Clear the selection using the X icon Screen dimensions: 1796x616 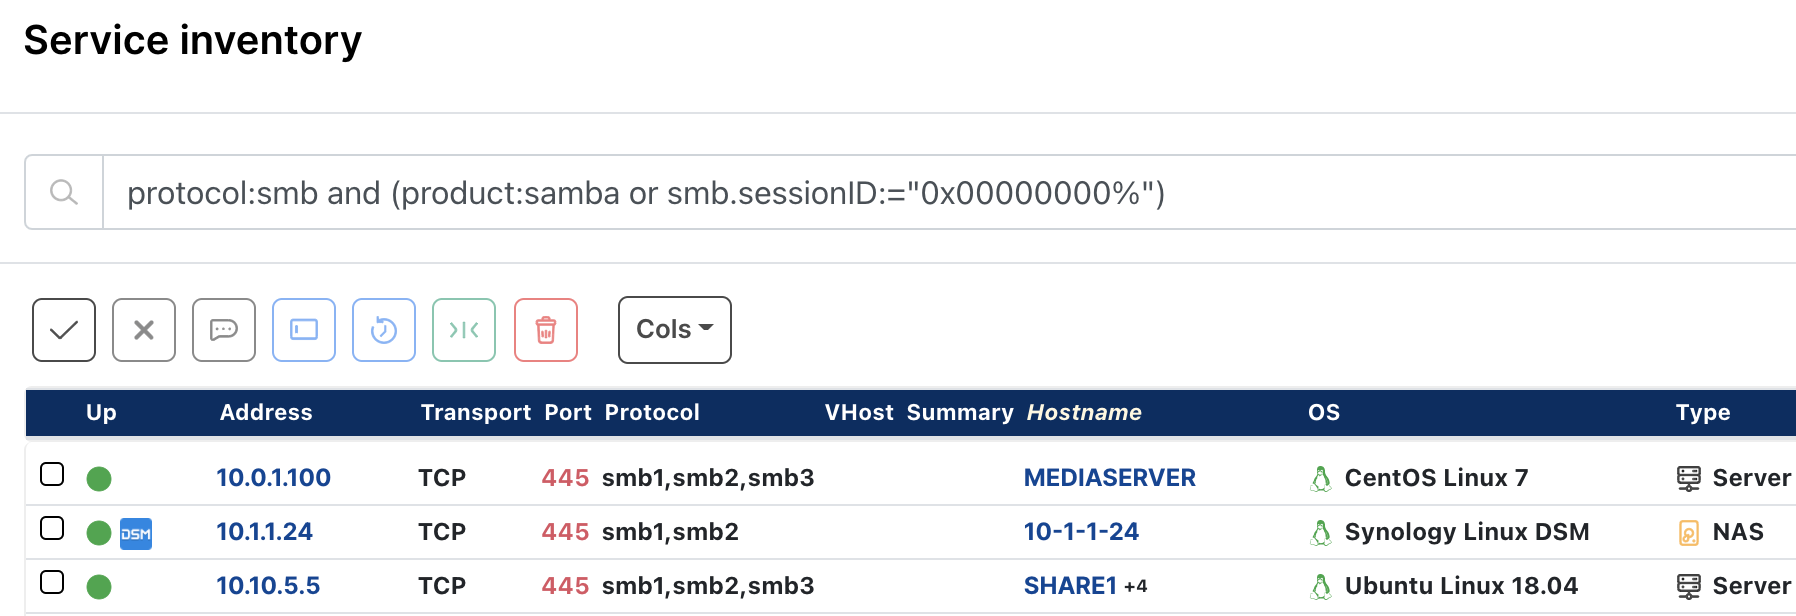(143, 330)
